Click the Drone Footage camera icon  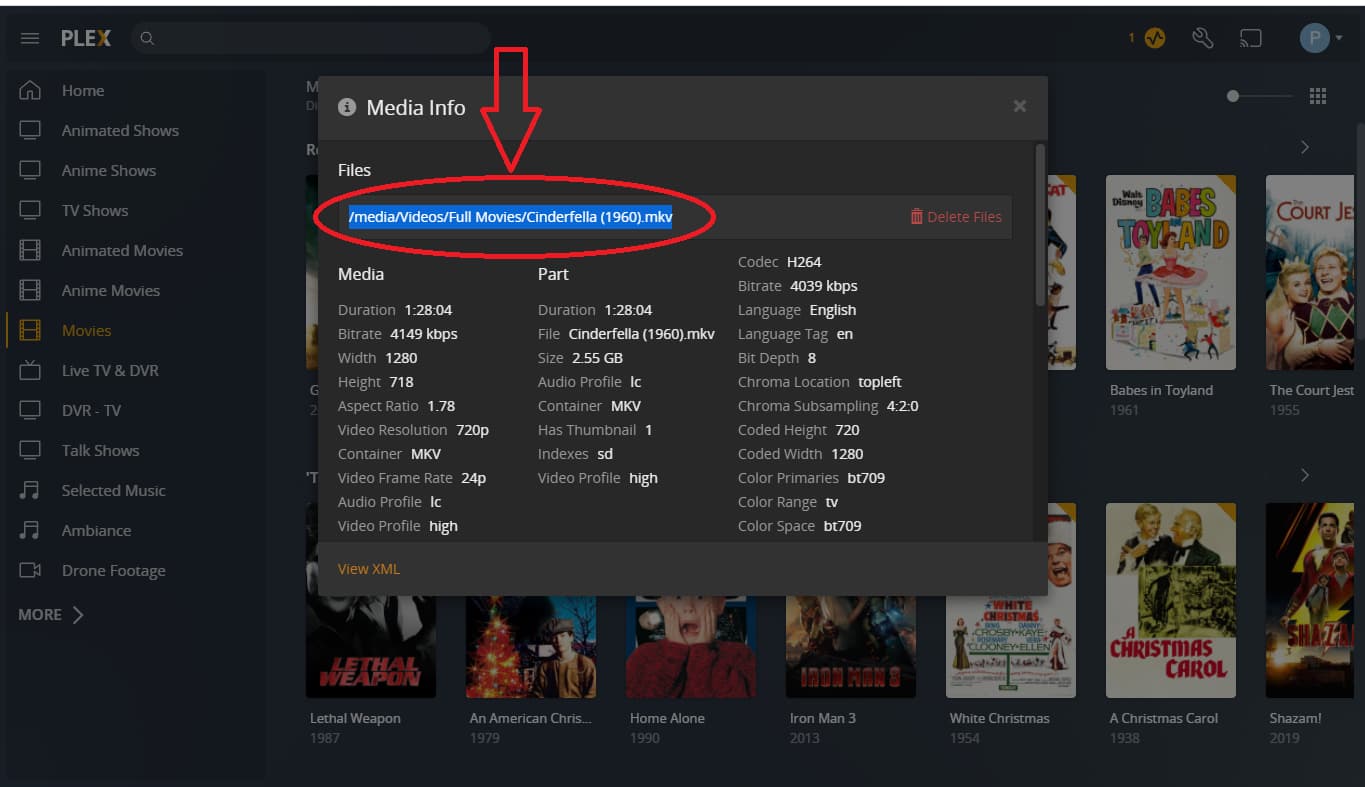(30, 570)
